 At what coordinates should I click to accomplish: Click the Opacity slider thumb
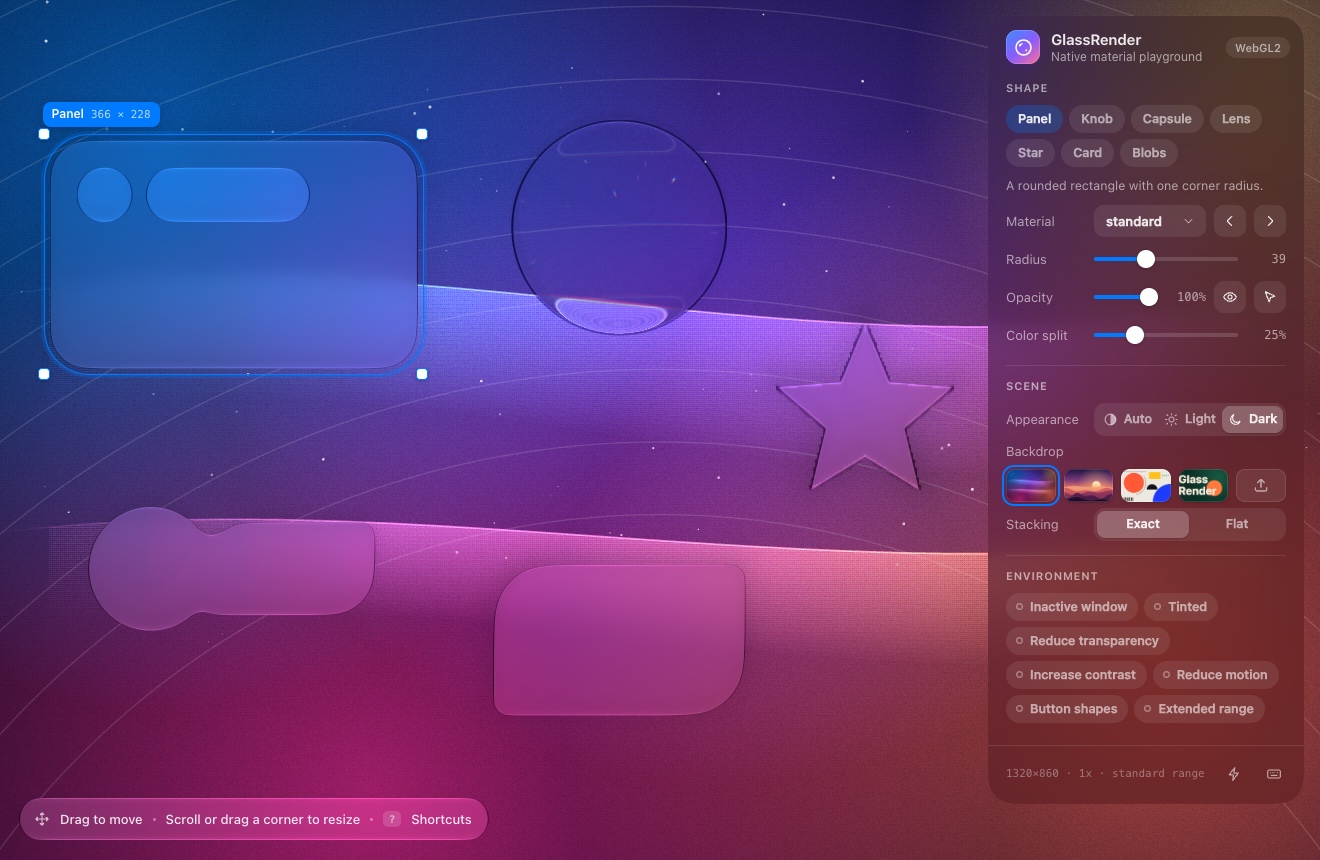tap(1149, 297)
